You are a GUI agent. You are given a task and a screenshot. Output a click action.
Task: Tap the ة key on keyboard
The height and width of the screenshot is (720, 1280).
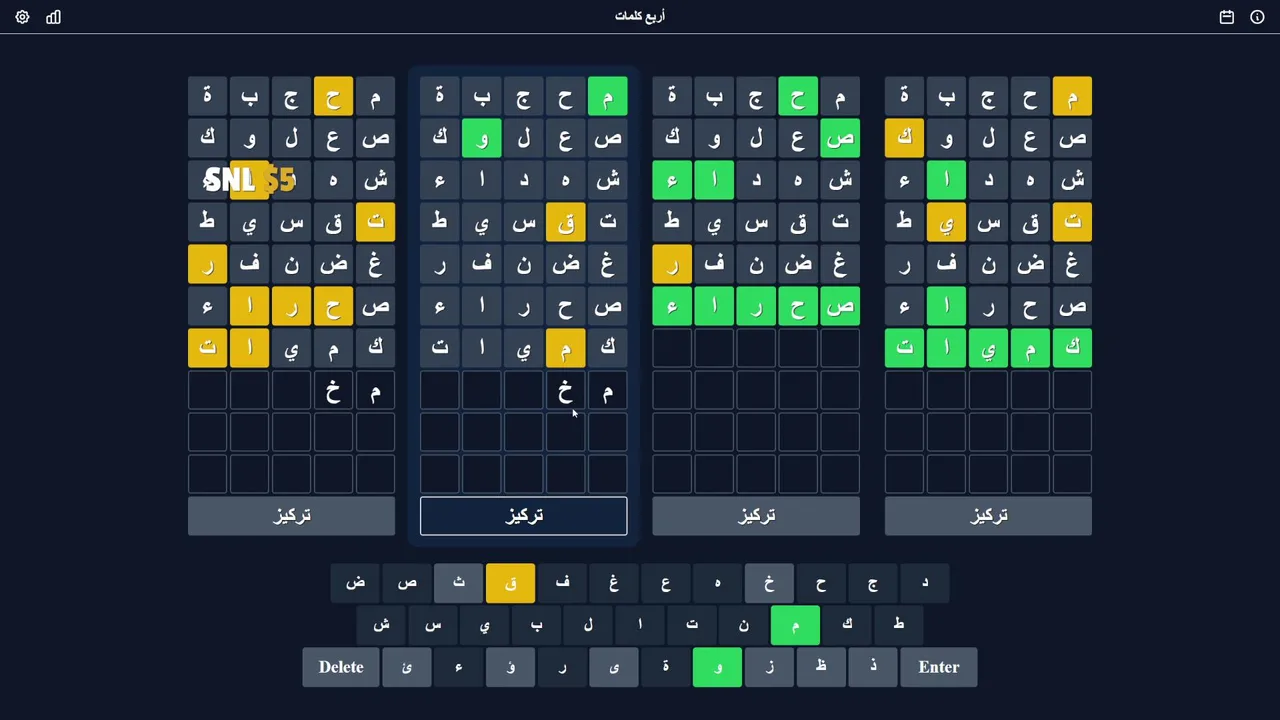[666, 667]
